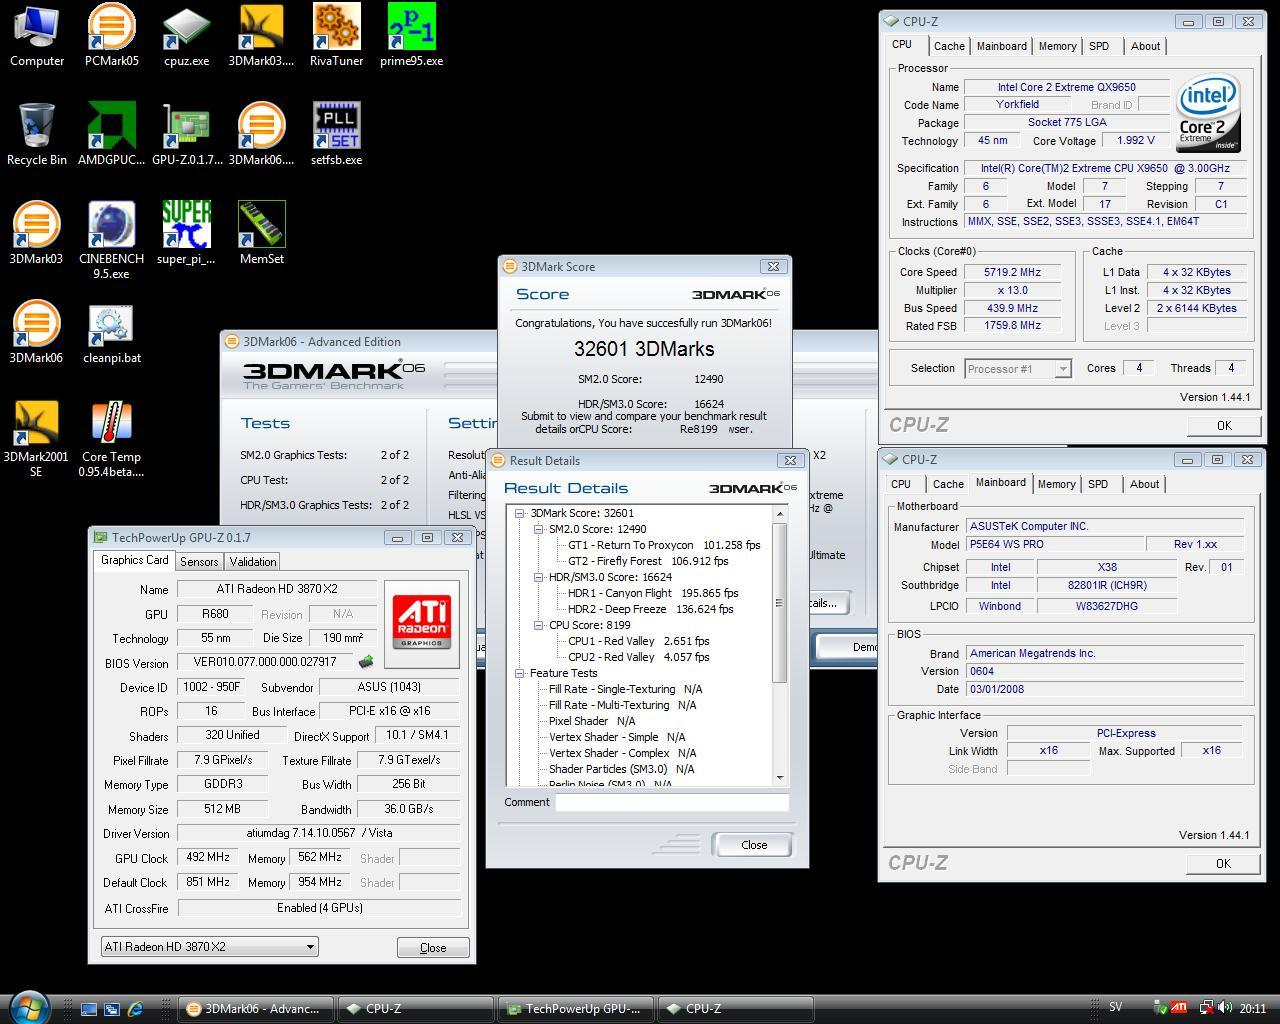Open the 3DMark2001 SE desktop shortcut
The width and height of the screenshot is (1280, 1024).
[x=36, y=438]
